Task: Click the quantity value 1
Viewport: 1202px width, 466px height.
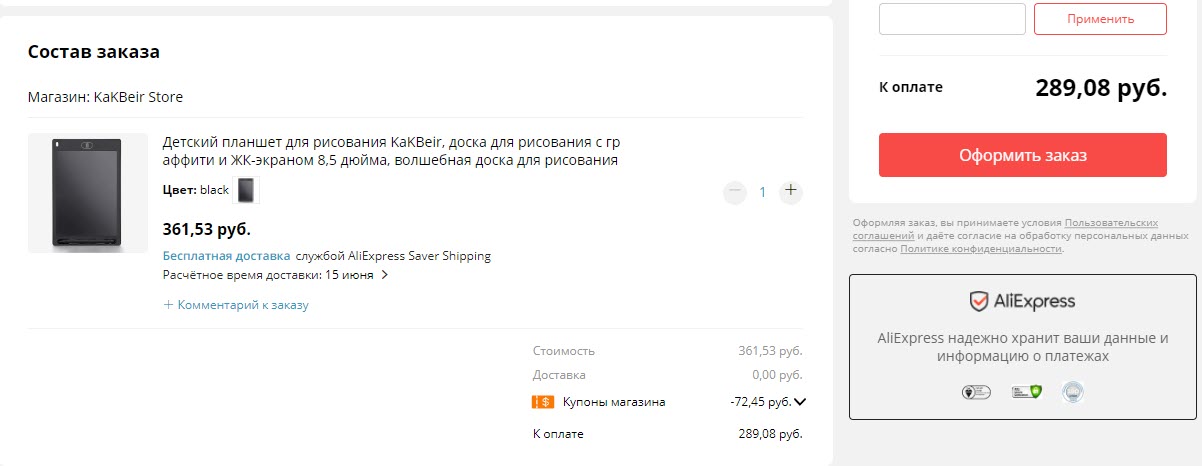Action: [x=762, y=192]
